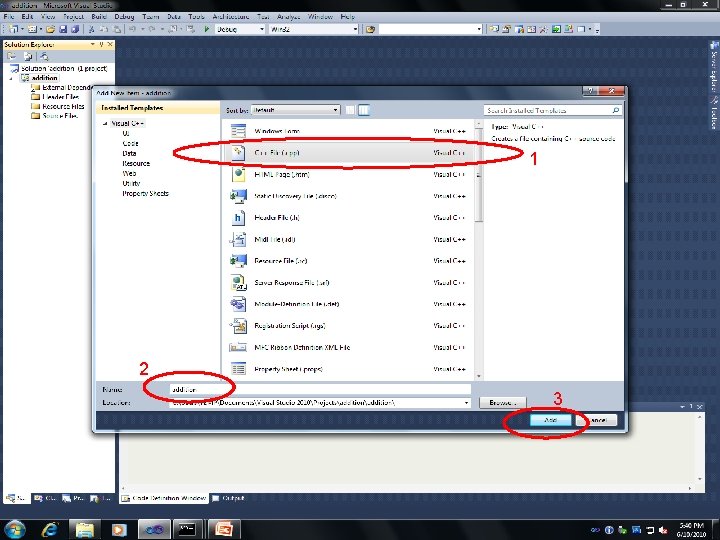Switch to the Output tab
The image size is (720, 540).
pyautogui.click(x=228, y=498)
